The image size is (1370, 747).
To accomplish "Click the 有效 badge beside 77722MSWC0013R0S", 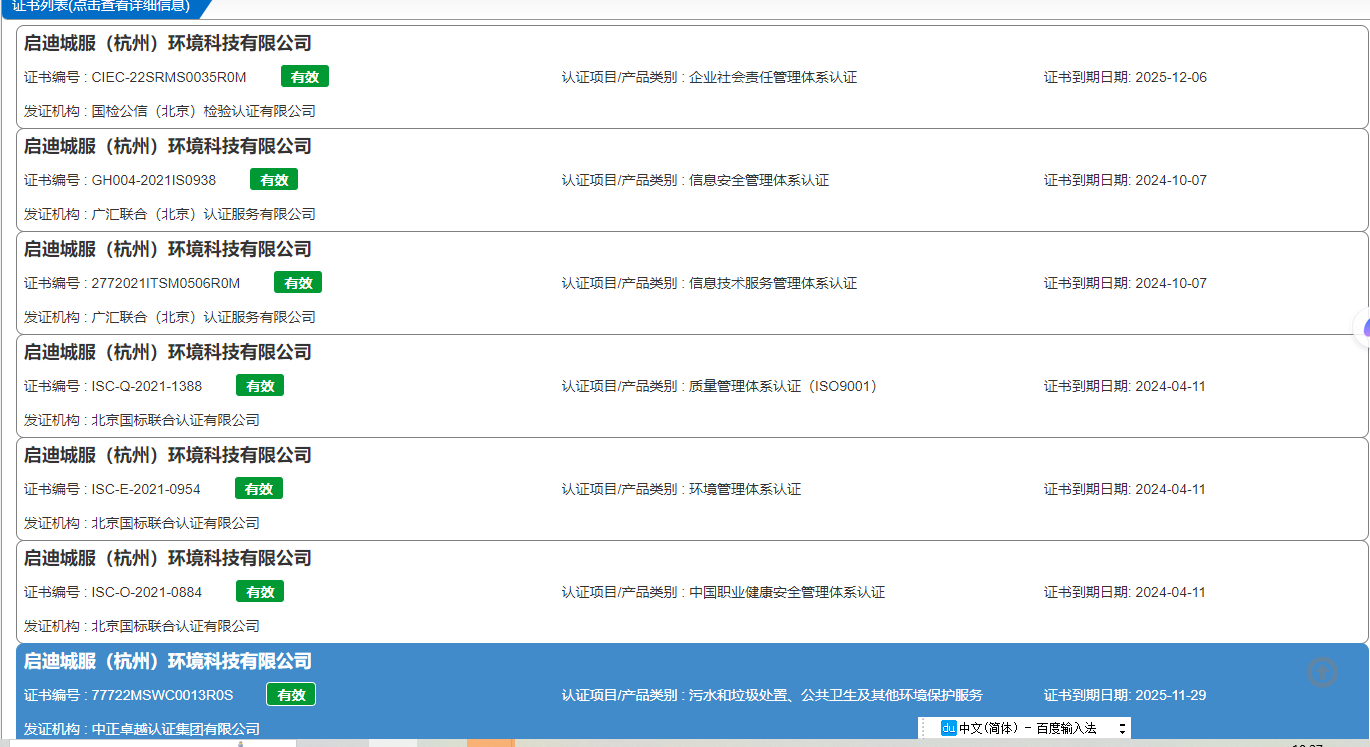I will pos(291,695).
